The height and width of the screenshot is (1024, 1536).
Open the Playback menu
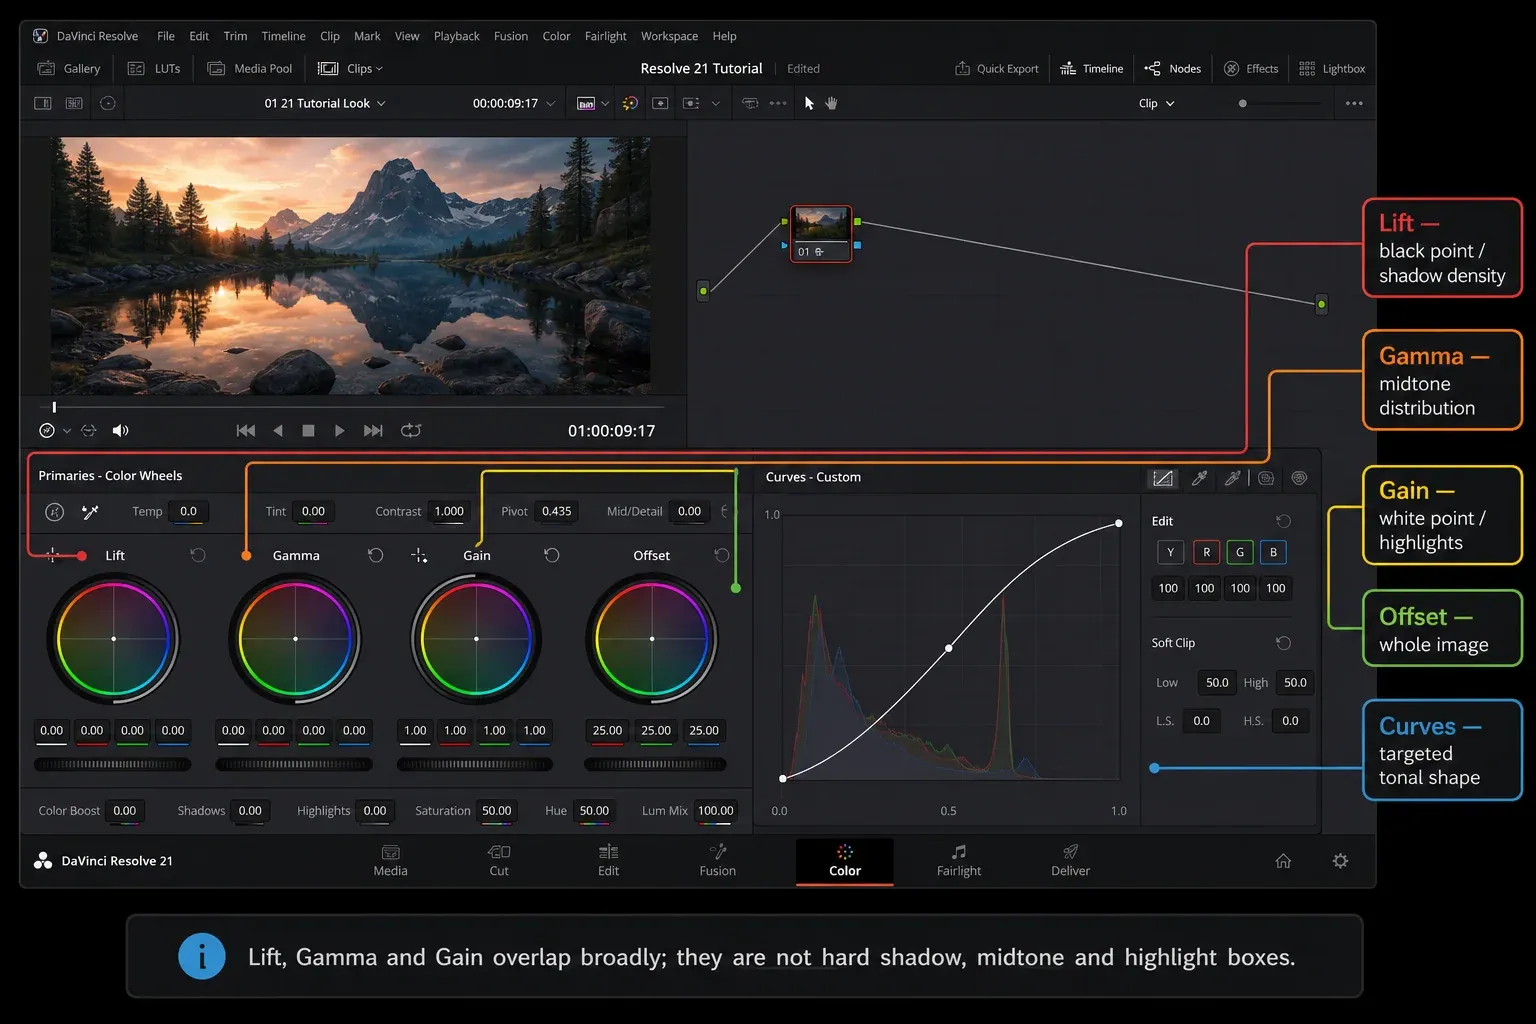click(x=457, y=36)
